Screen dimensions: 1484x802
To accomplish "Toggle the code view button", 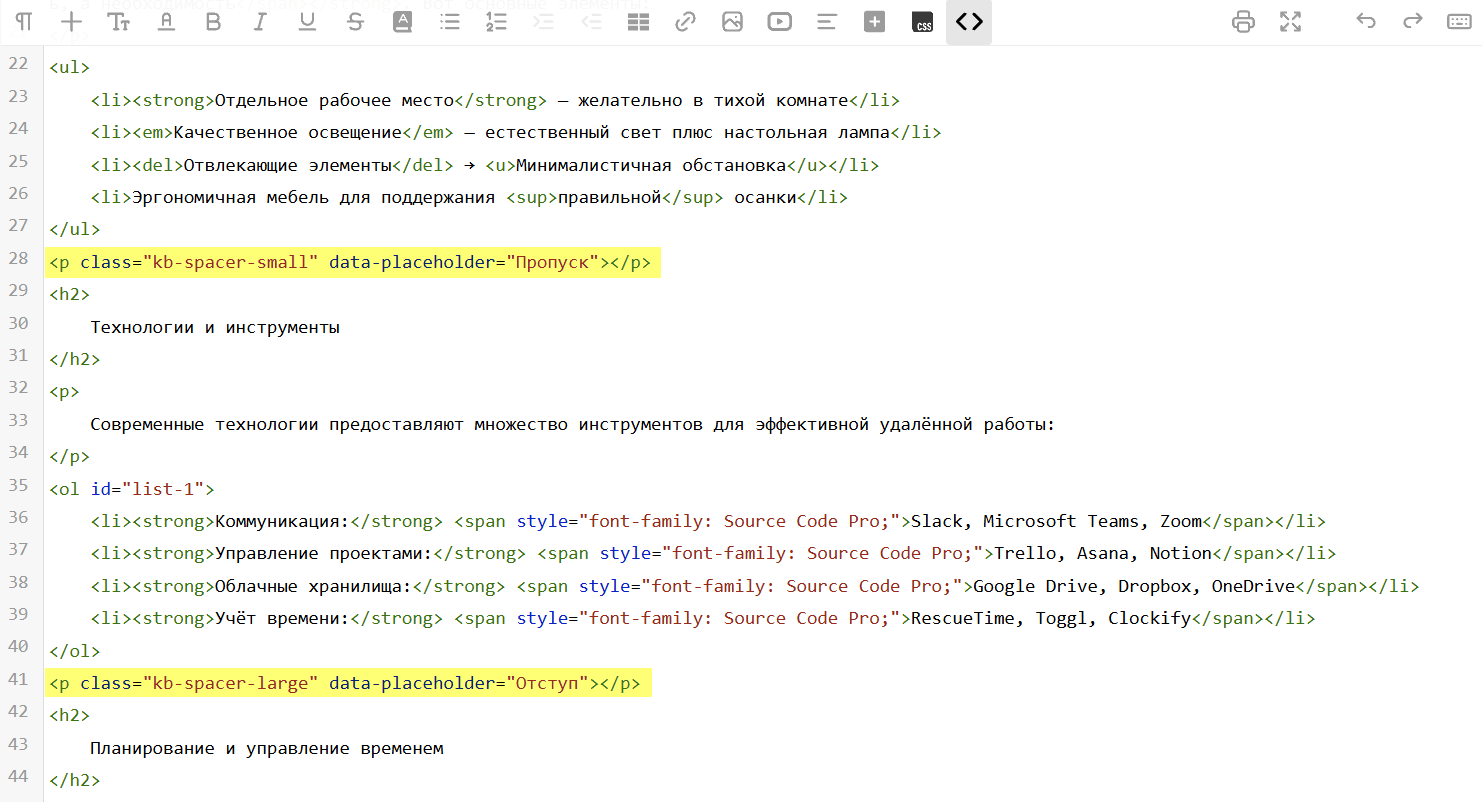I will (969, 22).
